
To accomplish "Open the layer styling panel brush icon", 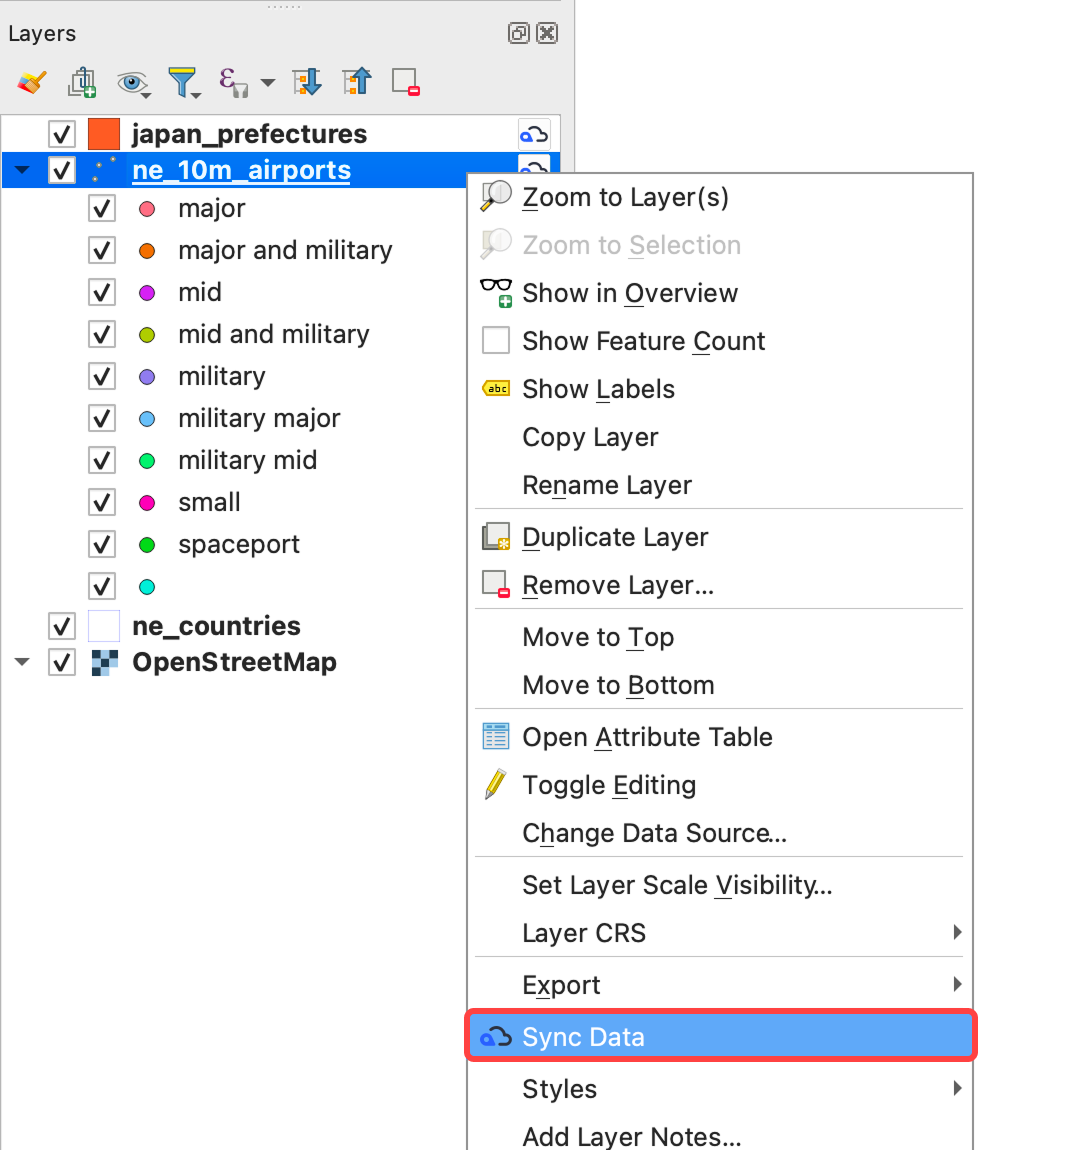I will click(32, 82).
